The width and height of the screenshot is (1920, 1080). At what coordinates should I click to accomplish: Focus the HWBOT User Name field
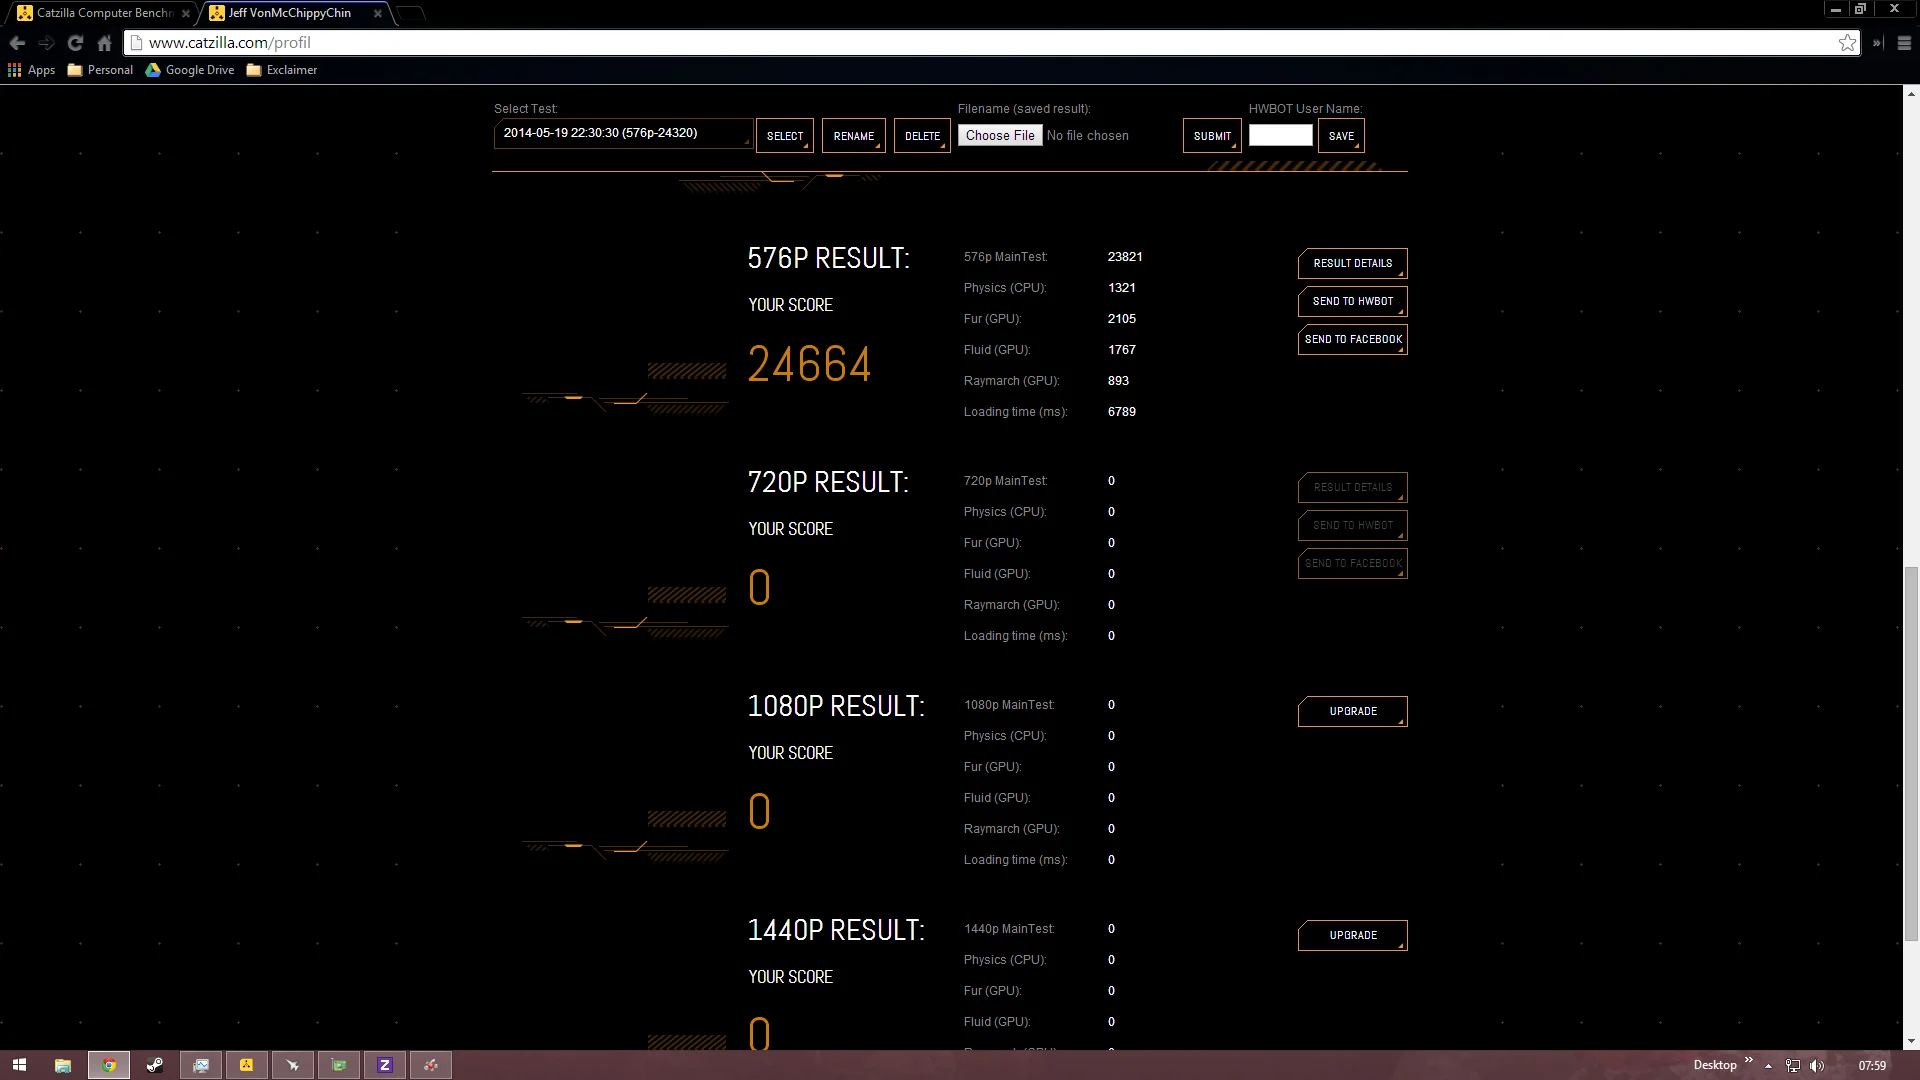pyautogui.click(x=1280, y=135)
